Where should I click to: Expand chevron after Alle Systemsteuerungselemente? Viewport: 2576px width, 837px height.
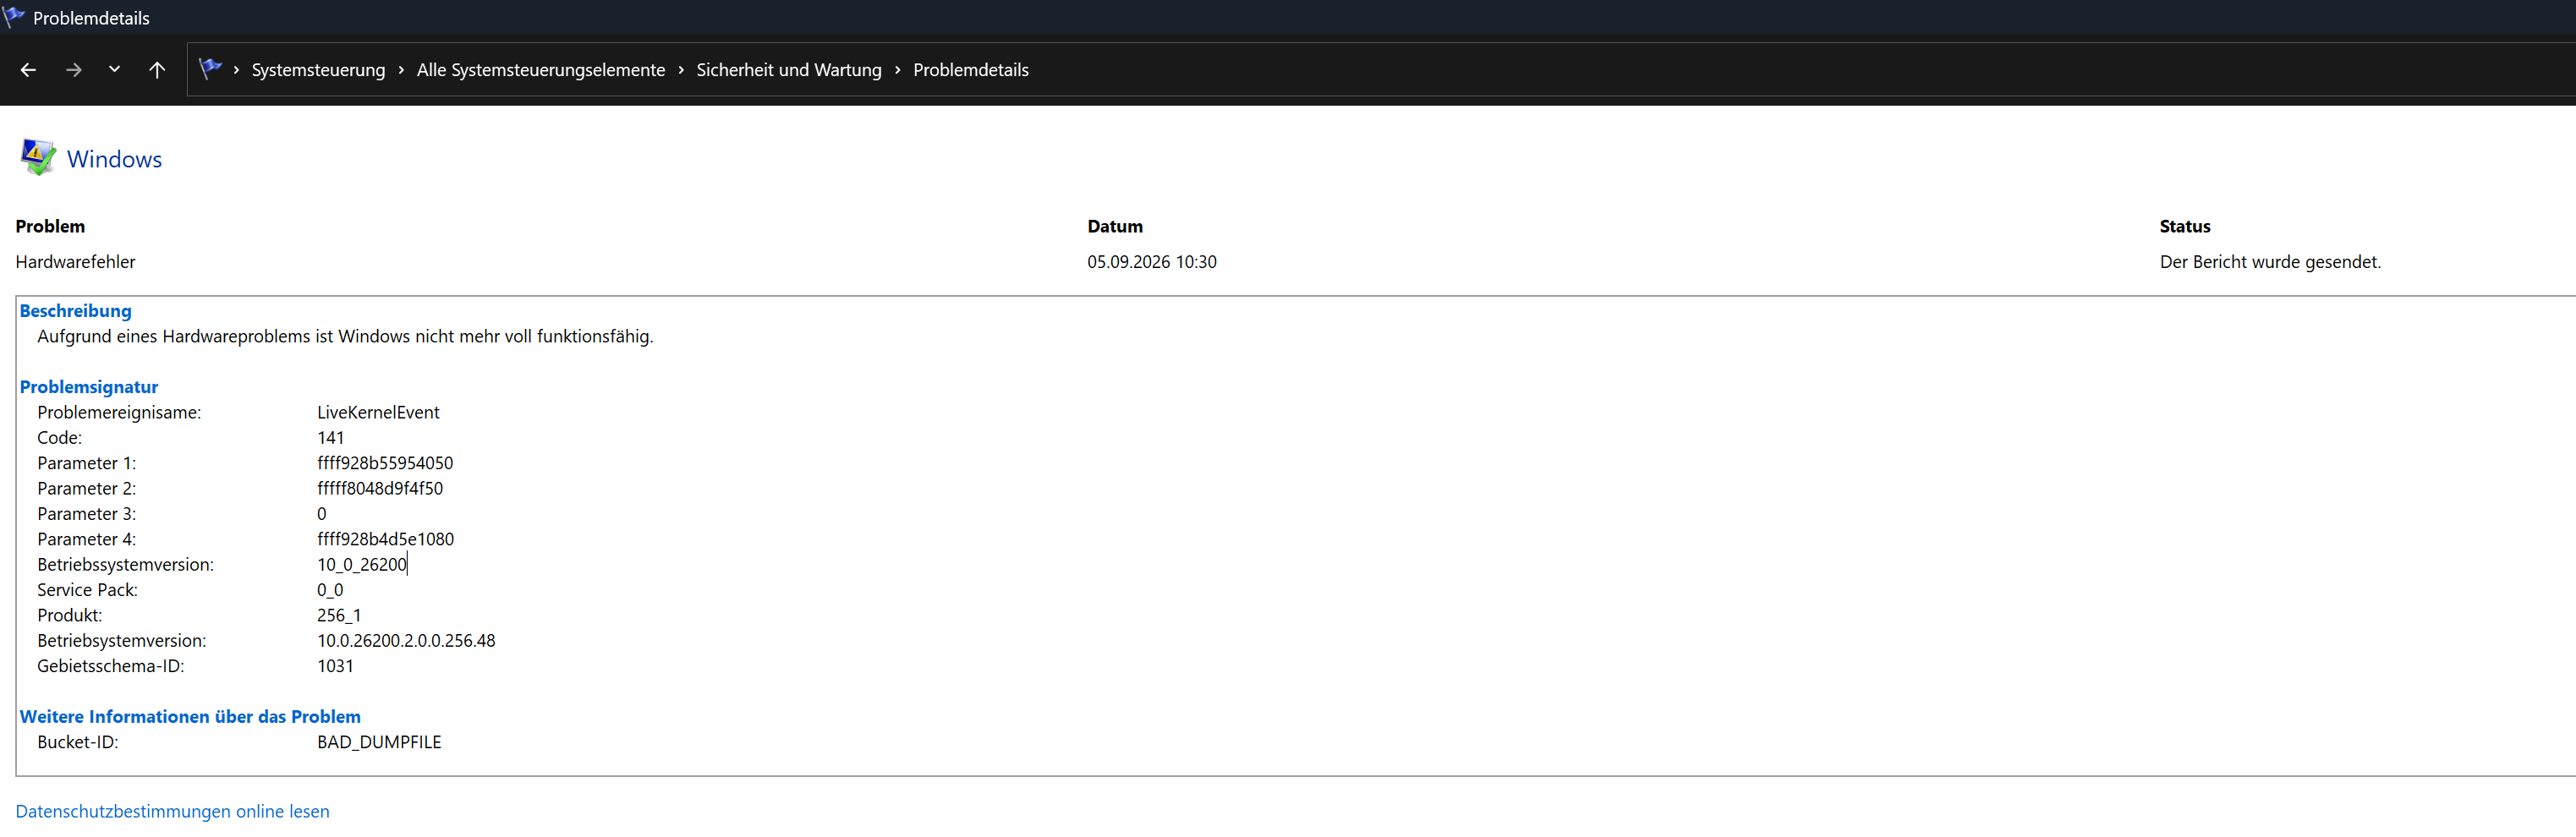tap(681, 70)
